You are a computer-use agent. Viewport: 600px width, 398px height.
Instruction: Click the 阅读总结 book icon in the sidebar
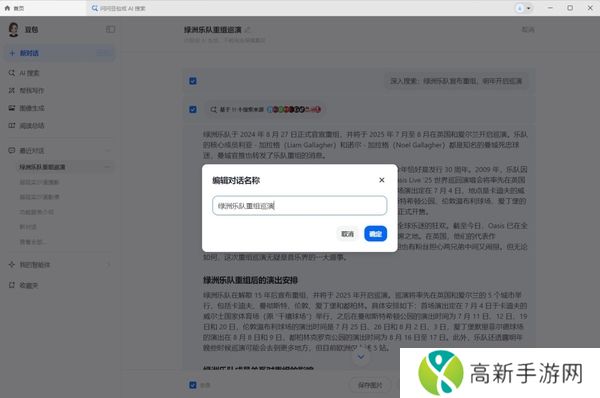point(11,126)
